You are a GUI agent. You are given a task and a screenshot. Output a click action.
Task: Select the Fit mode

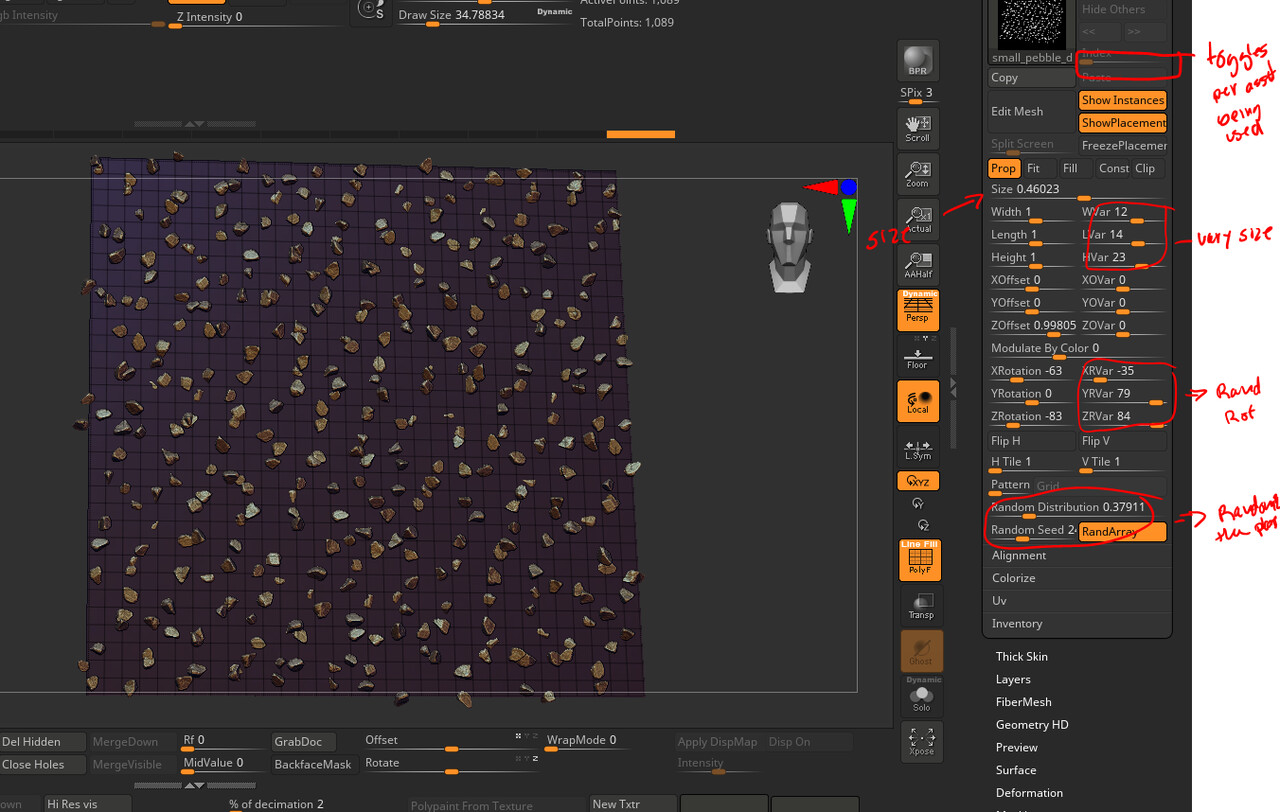(x=1034, y=169)
